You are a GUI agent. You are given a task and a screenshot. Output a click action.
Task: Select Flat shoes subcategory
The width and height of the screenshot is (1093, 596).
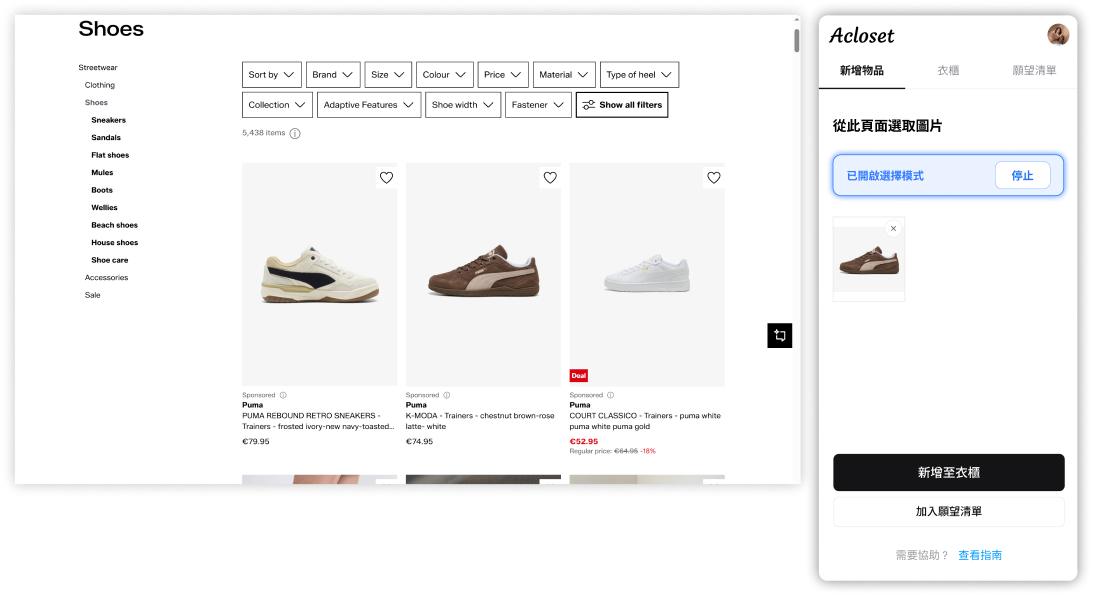click(x=110, y=155)
